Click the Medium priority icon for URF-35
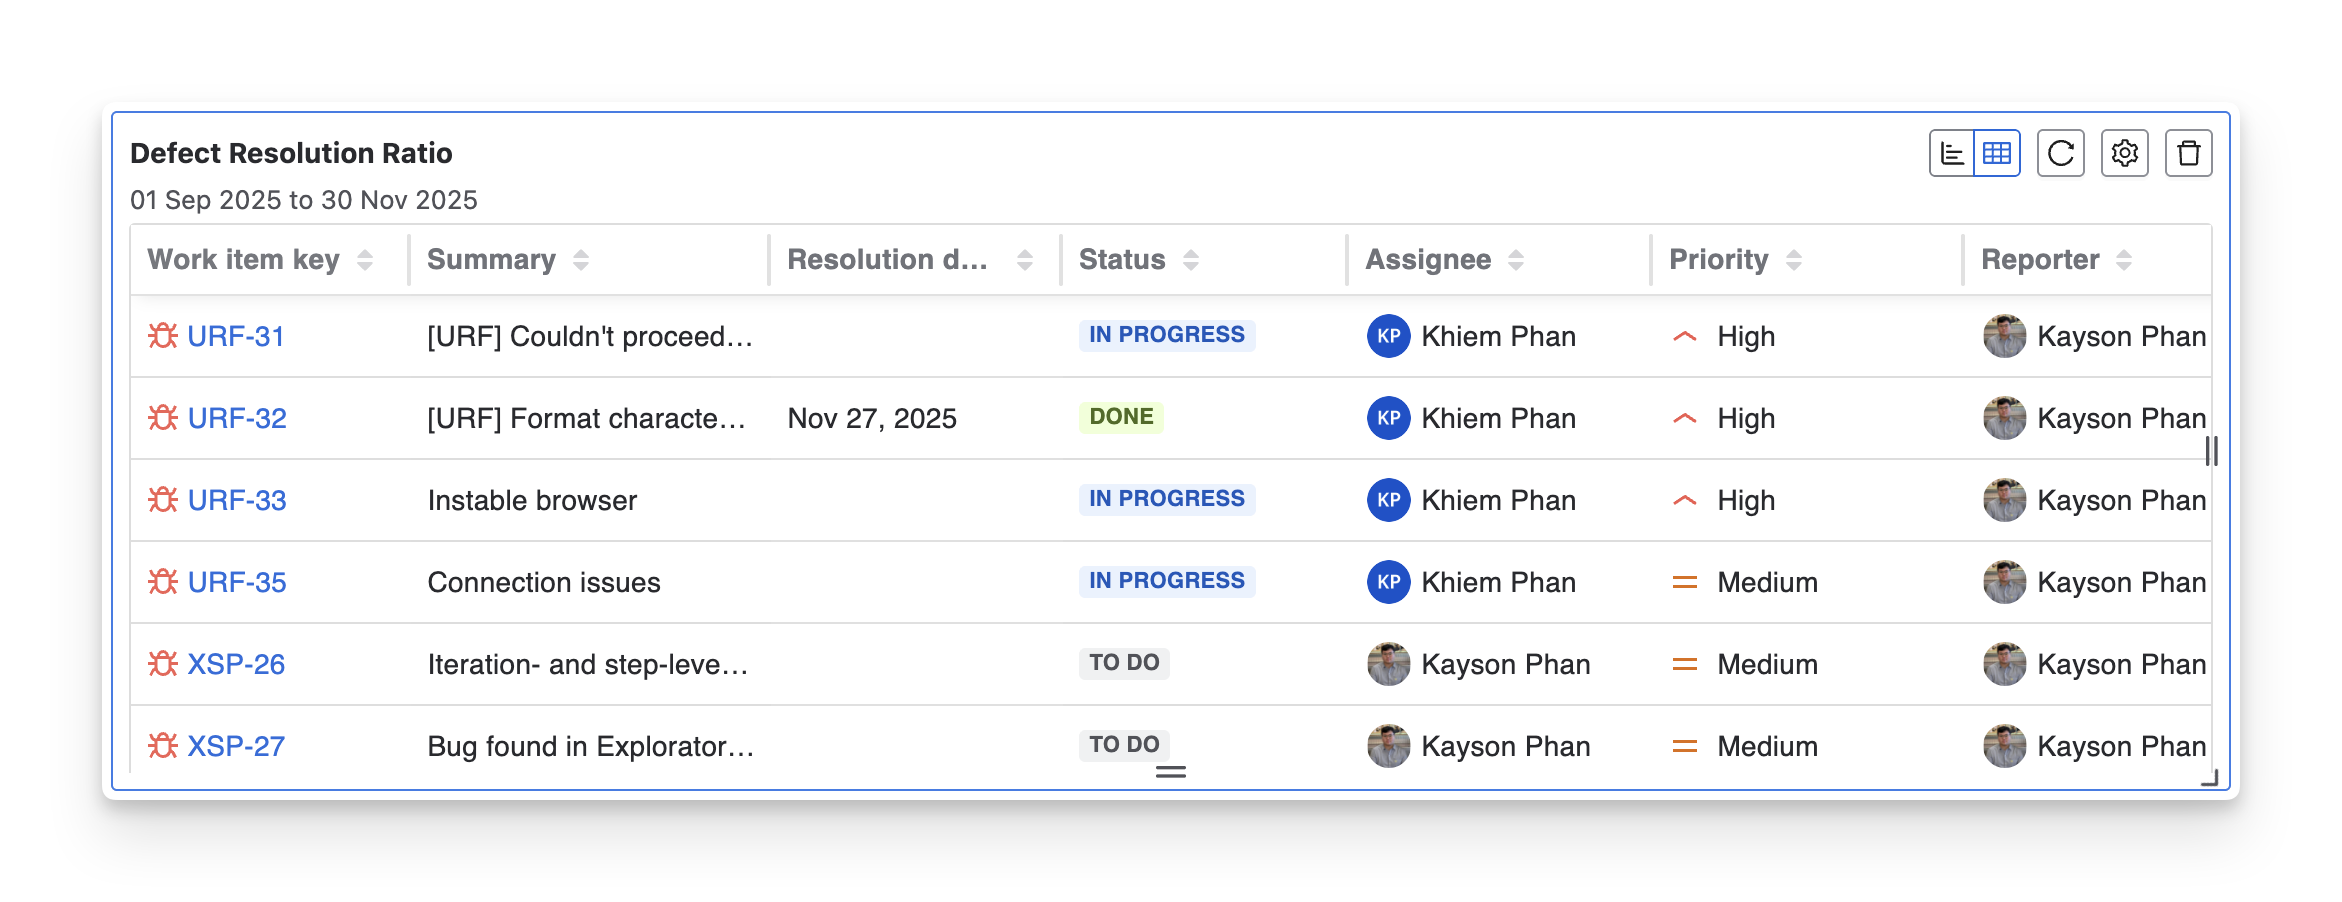2342x902 pixels. coord(1685,582)
